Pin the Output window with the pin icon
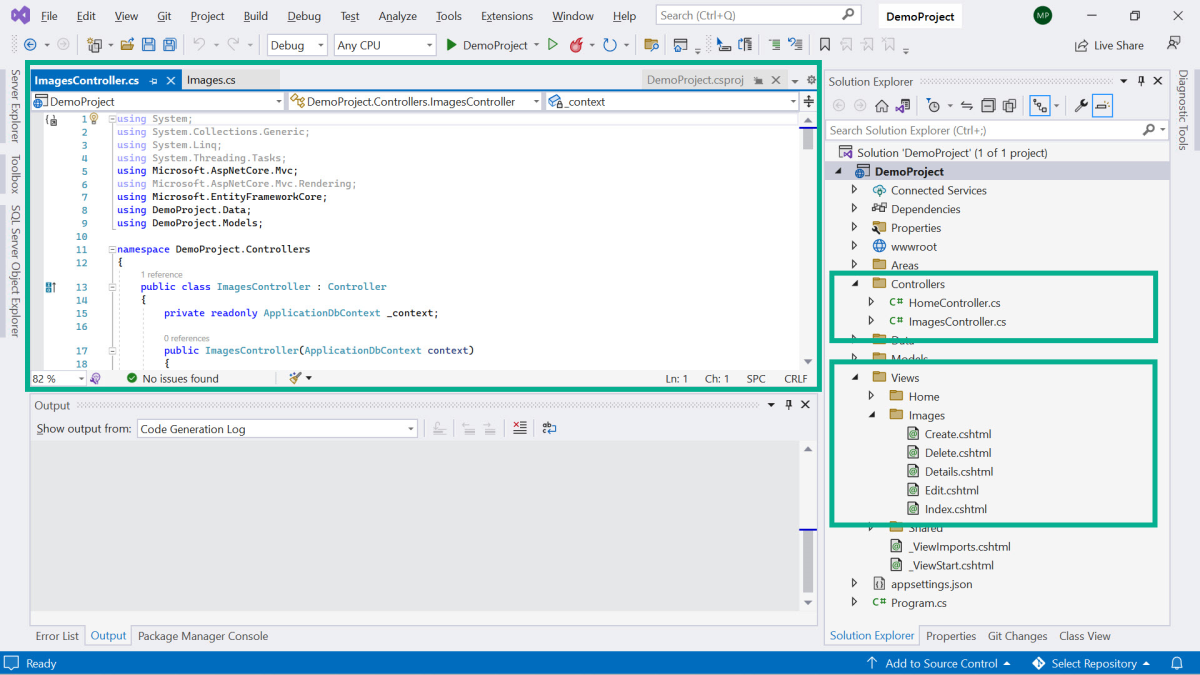 [788, 405]
